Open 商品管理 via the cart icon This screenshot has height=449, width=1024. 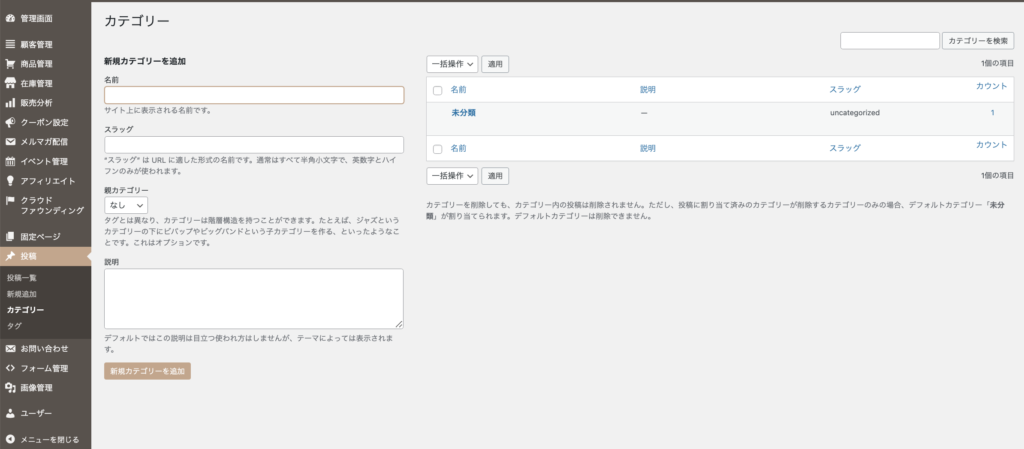point(10,63)
